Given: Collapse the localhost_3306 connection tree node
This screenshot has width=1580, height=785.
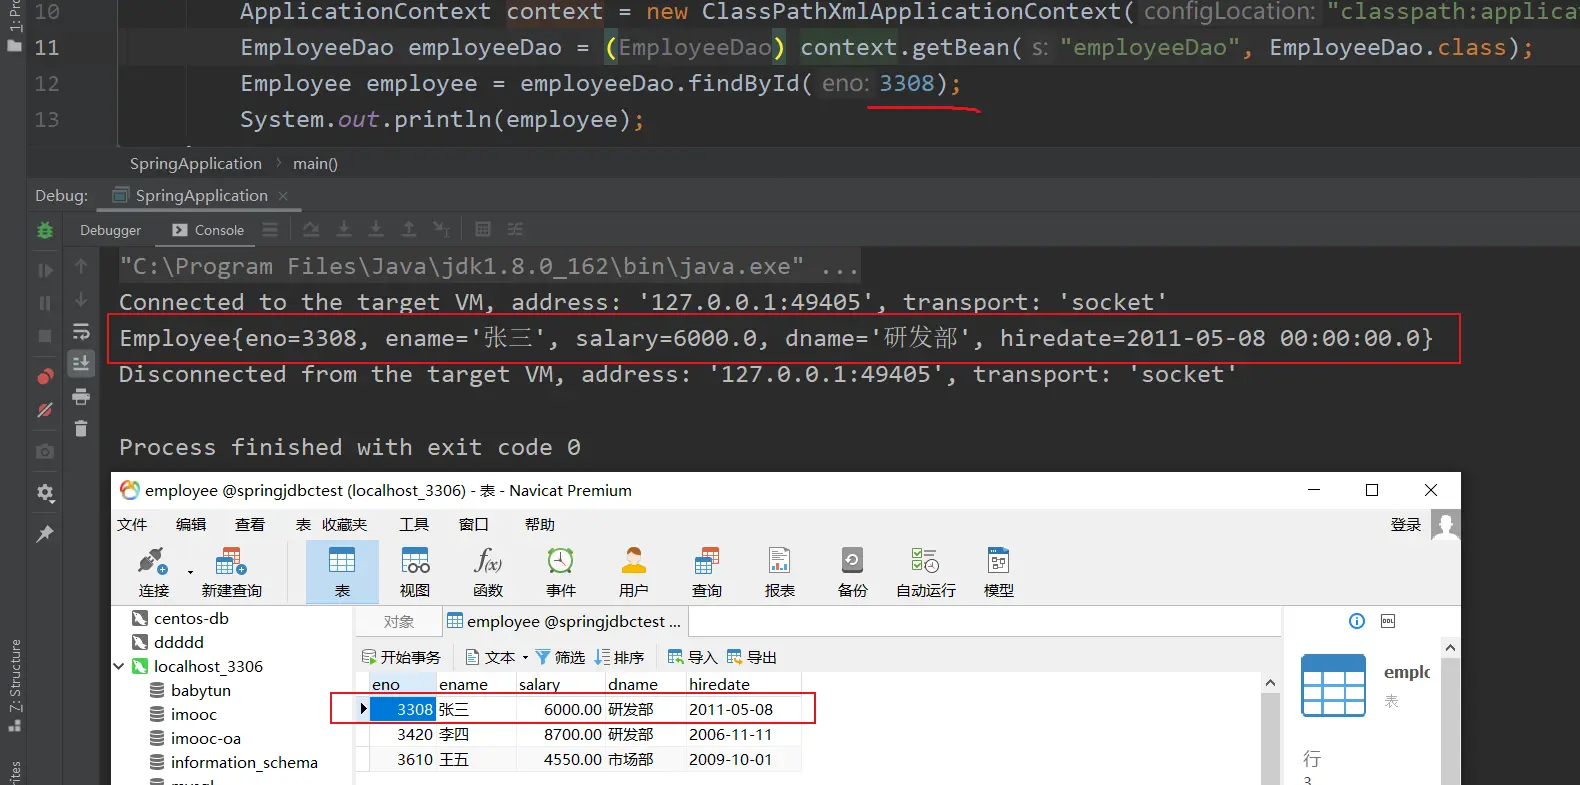Looking at the screenshot, I should click(x=119, y=666).
